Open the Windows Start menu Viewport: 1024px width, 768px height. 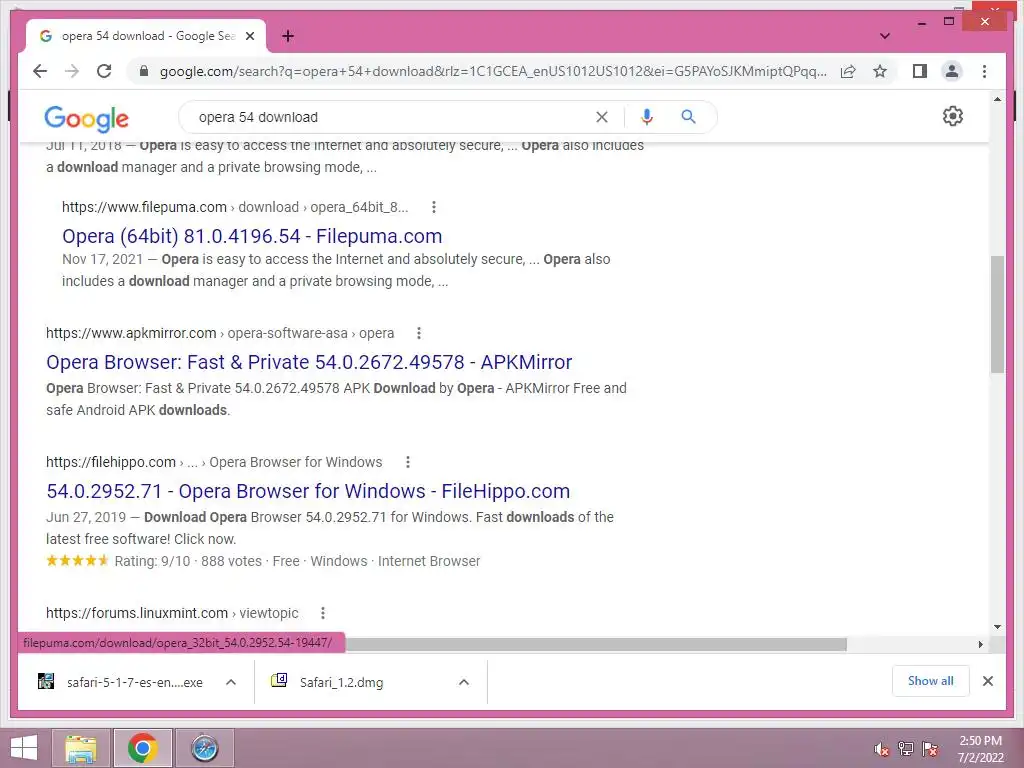24,748
